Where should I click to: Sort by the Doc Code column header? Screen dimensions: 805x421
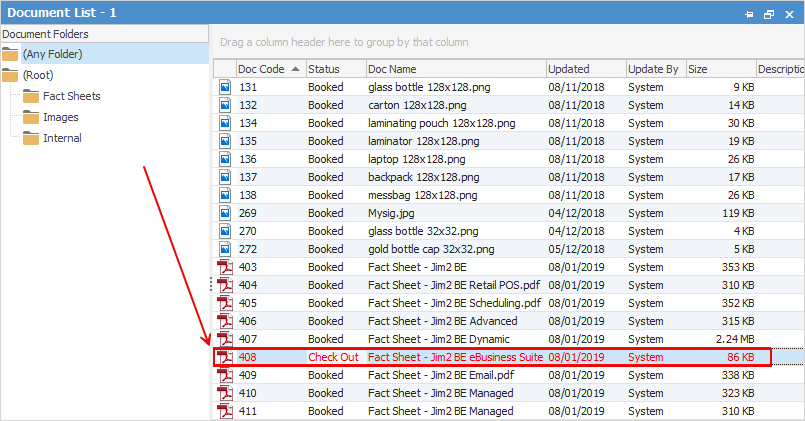(271, 69)
